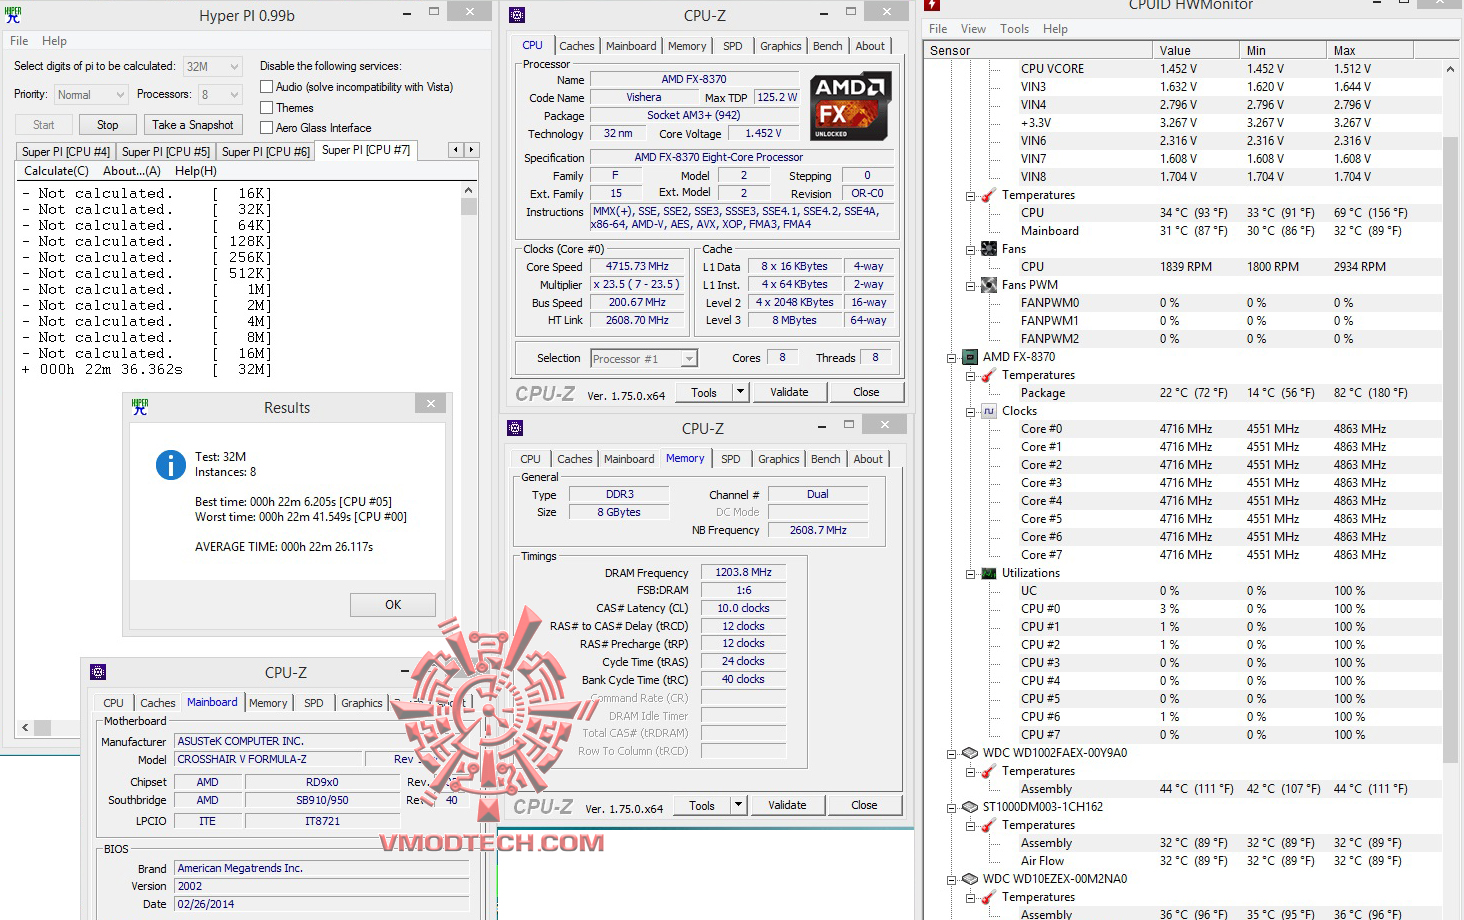1464x920 pixels.
Task: Collapse the Utilizations tree node
Action: tap(970, 573)
